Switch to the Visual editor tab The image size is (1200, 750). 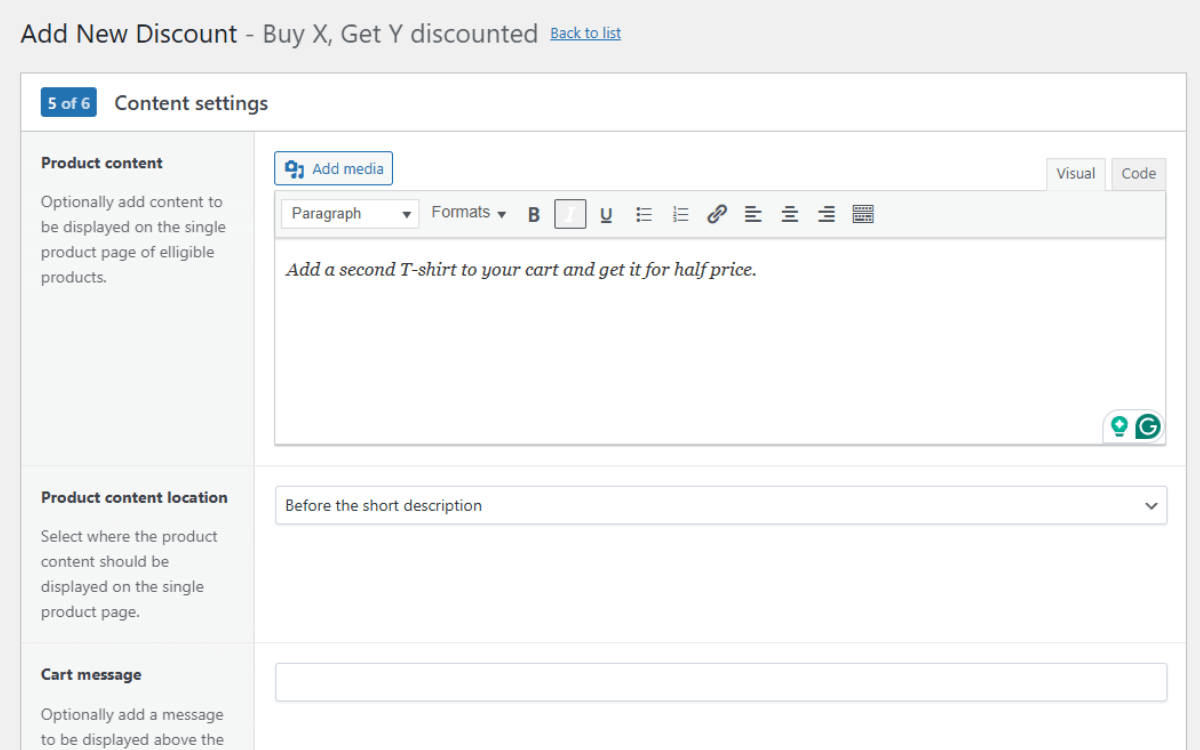(x=1075, y=174)
